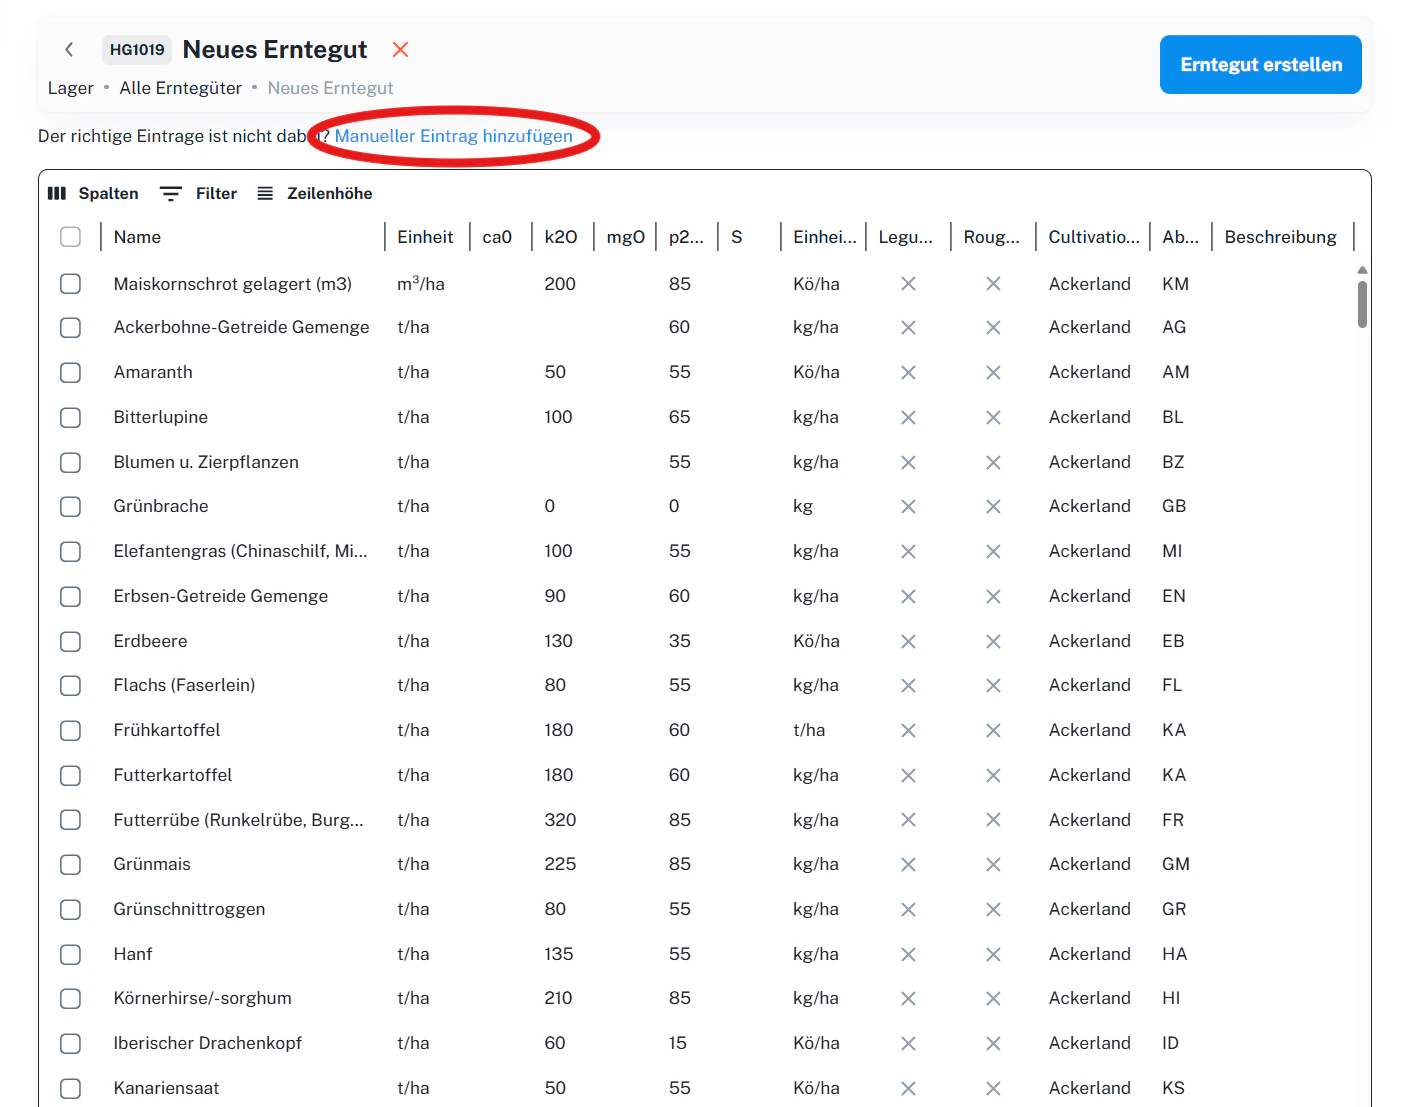Sort by the Beschreibung column header
The height and width of the screenshot is (1107, 1404).
(1280, 237)
